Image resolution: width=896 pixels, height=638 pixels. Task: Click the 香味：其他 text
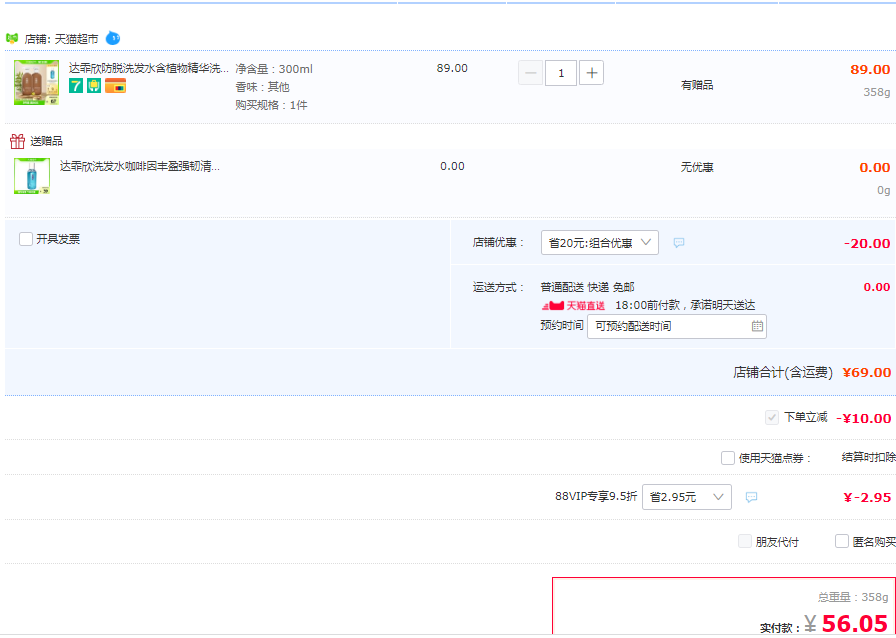[262, 87]
